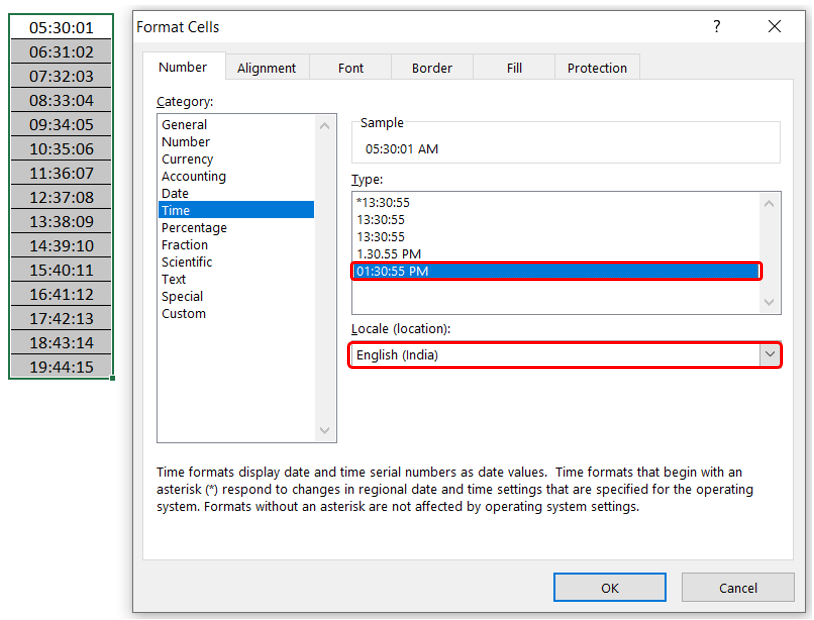
Task: Click the down scroll arrow of Type list
Action: coord(769,301)
